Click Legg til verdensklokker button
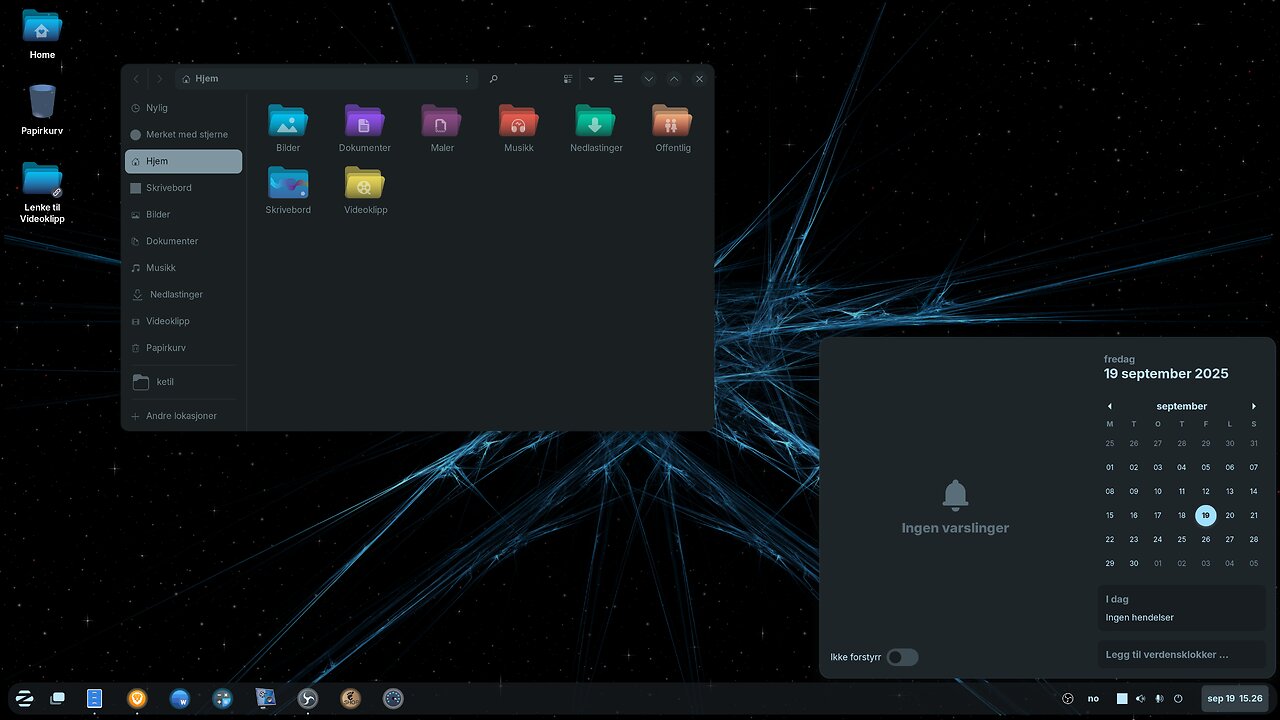Viewport: 1280px width, 720px height. (x=1181, y=654)
